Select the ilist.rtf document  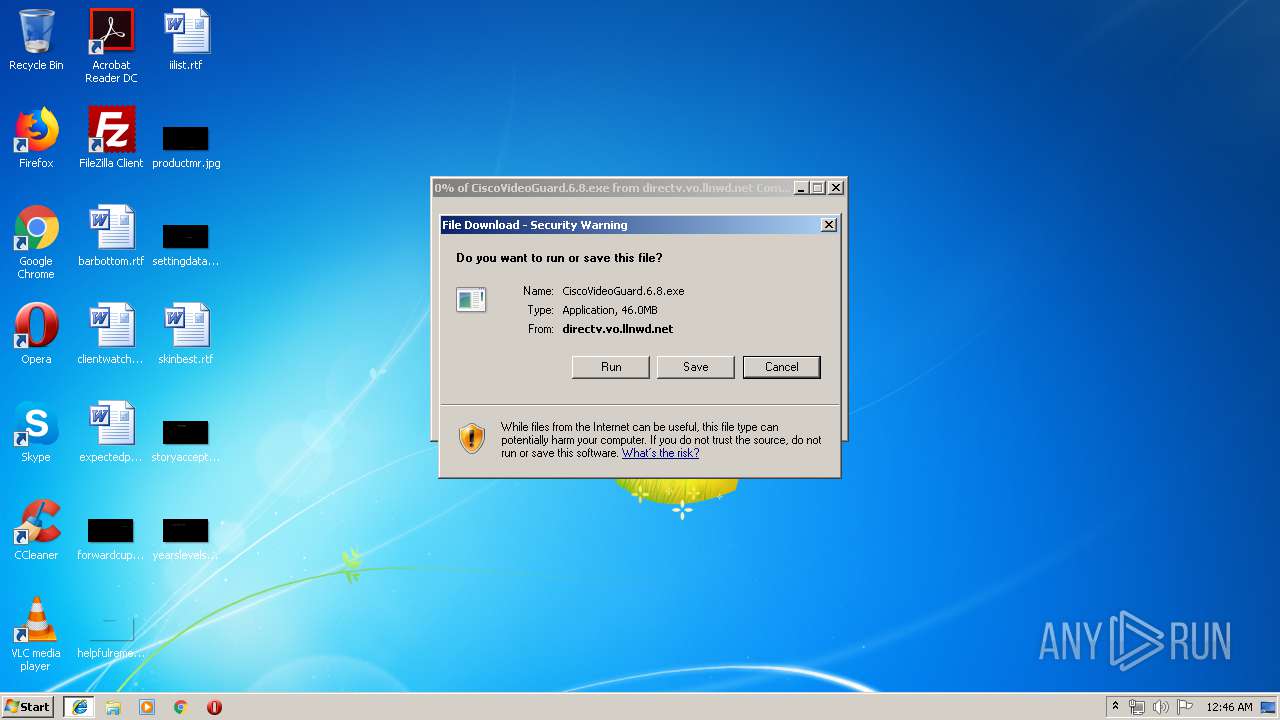pos(186,40)
